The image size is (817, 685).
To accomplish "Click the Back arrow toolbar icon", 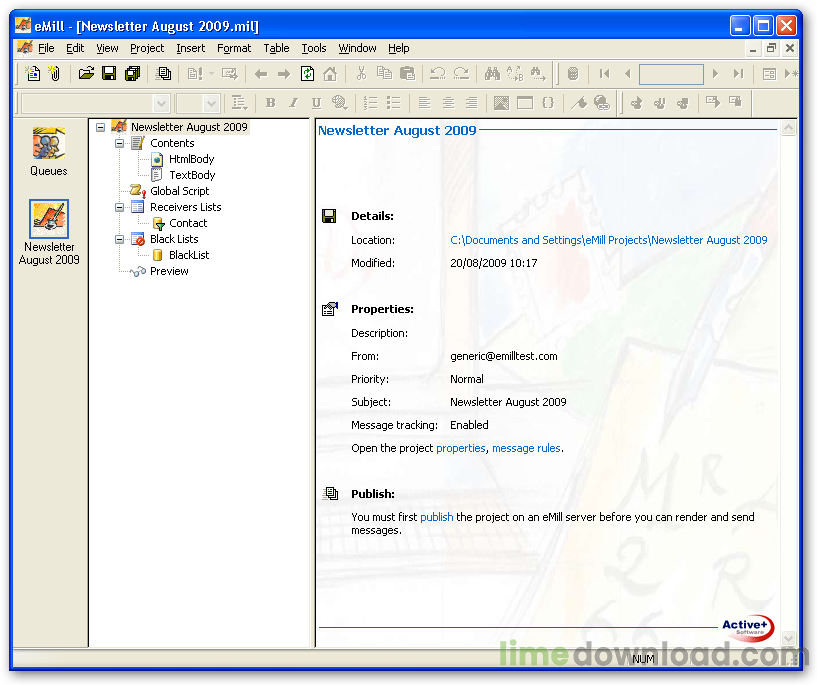I will (261, 74).
